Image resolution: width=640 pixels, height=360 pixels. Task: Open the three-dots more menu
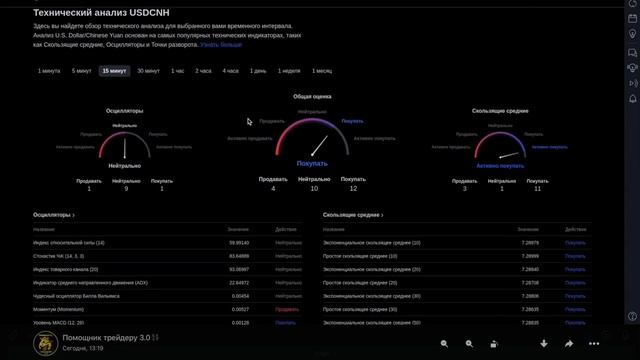(594, 344)
